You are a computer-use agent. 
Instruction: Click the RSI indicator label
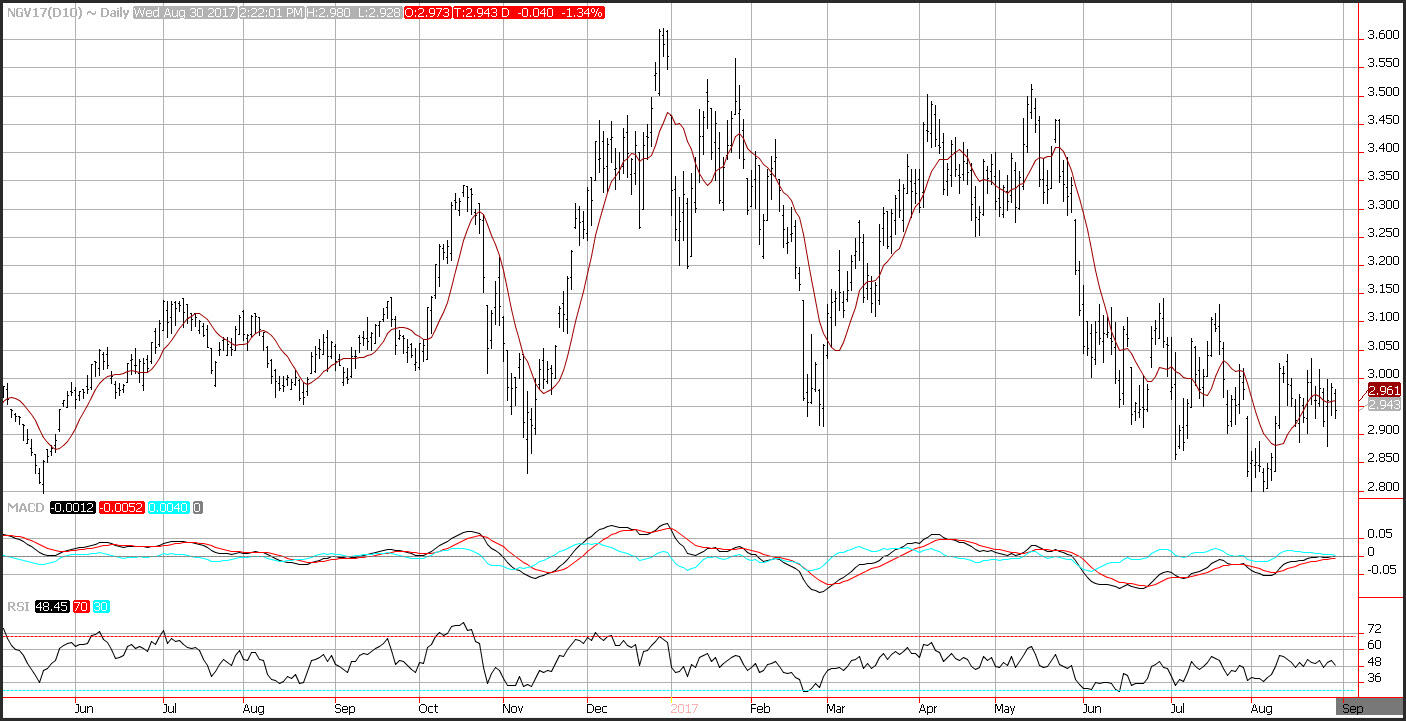tap(17, 606)
